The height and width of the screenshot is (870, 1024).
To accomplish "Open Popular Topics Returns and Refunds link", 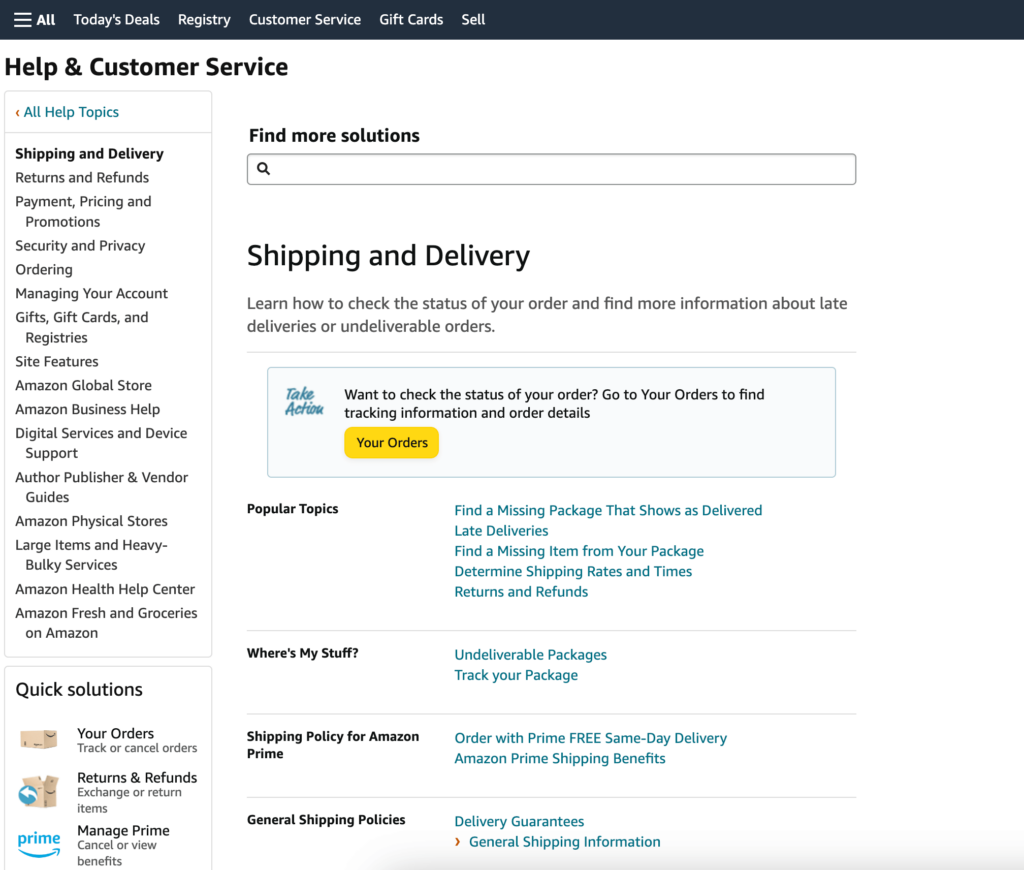I will pos(521,592).
